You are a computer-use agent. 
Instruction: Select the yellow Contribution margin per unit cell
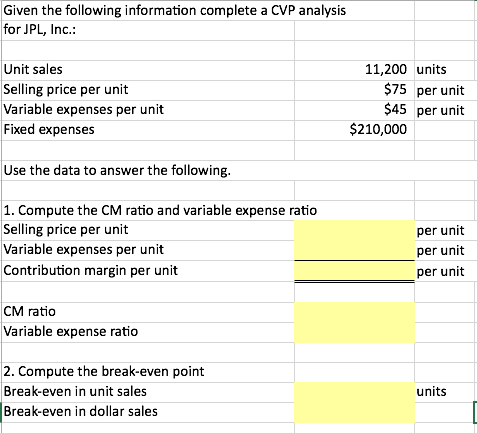[354, 271]
